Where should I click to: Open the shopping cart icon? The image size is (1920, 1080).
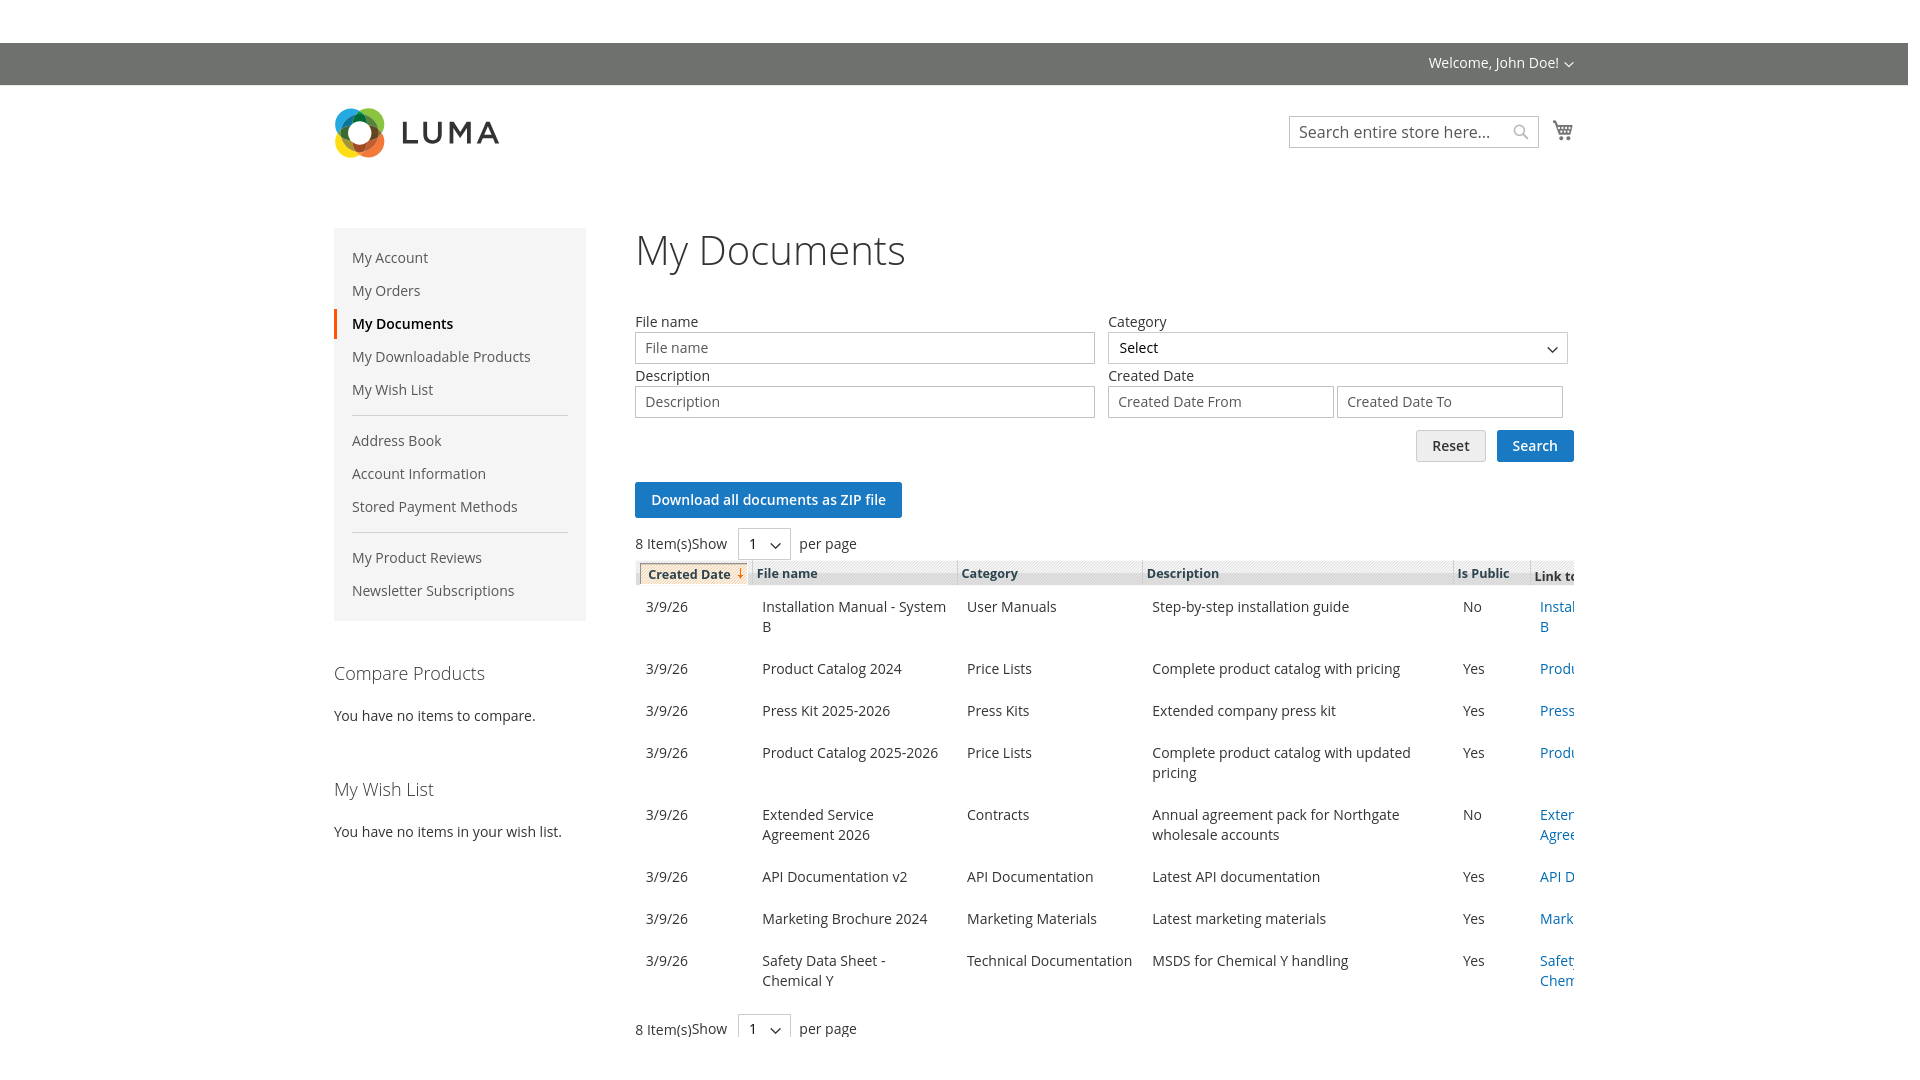coord(1563,131)
